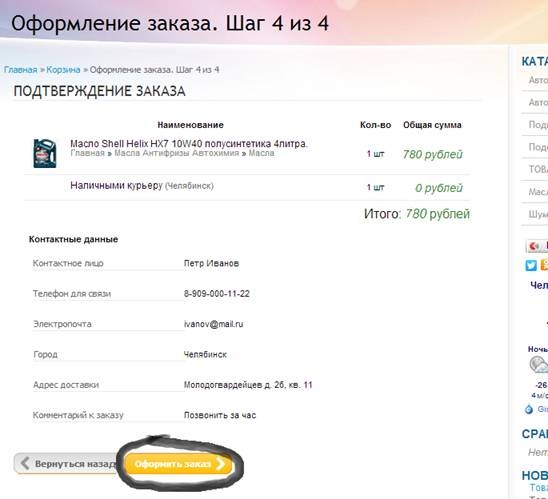Image resolution: width=548 pixels, height=499 pixels.
Task: Click the Электропочта label
Action: point(62,324)
